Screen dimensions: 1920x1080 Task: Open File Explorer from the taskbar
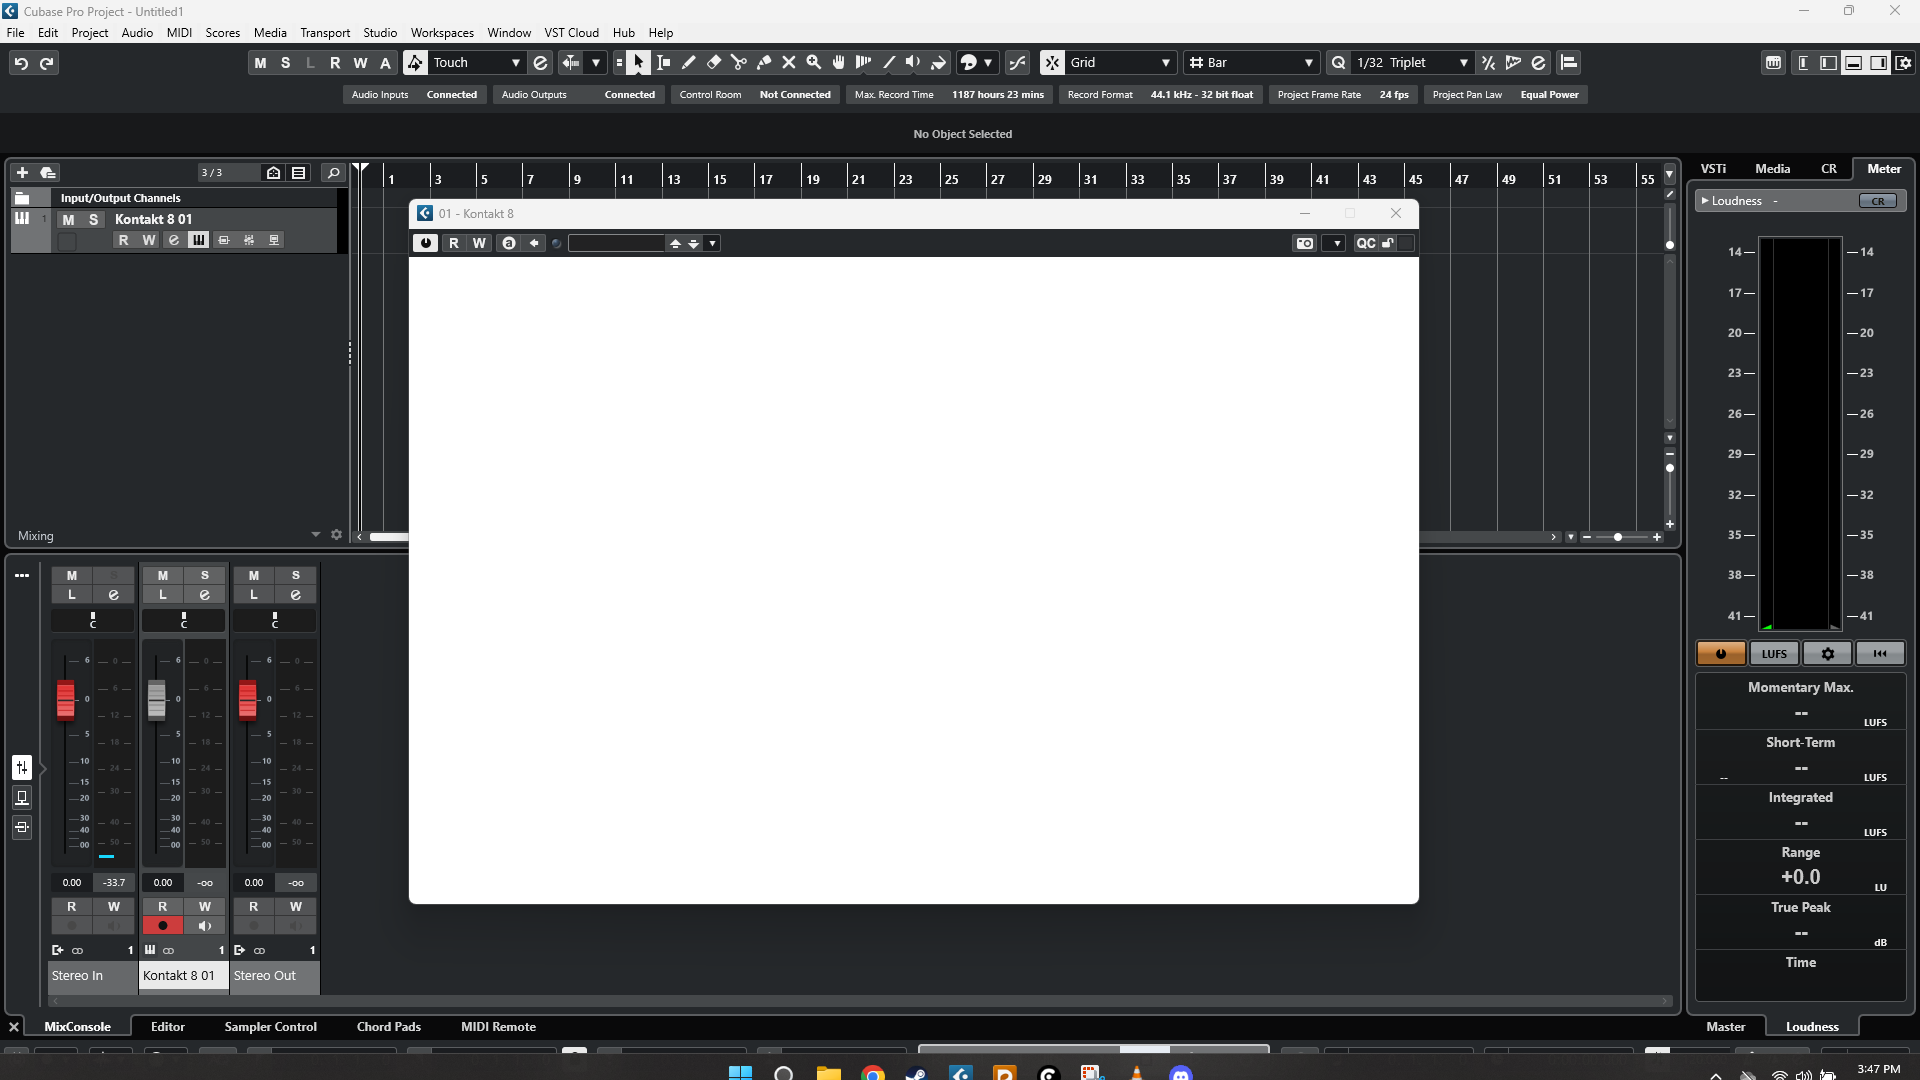[828, 1074]
